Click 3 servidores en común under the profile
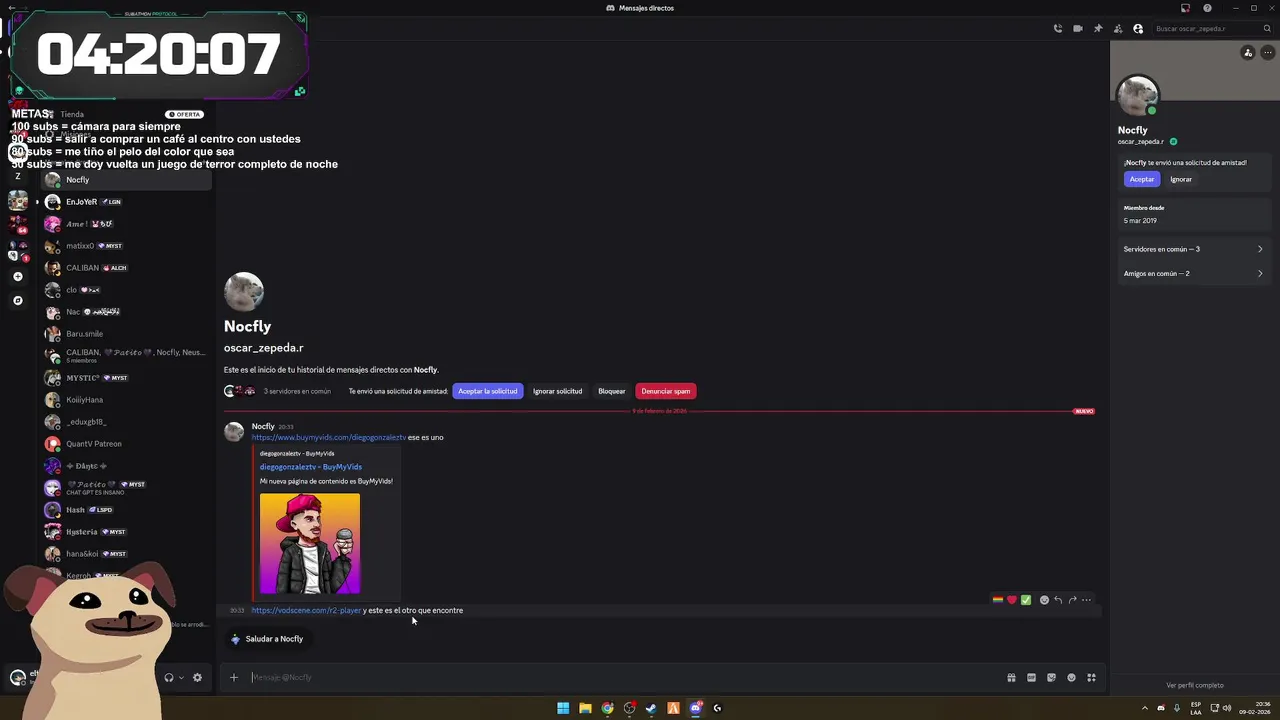This screenshot has width=1280, height=720. tap(297, 391)
